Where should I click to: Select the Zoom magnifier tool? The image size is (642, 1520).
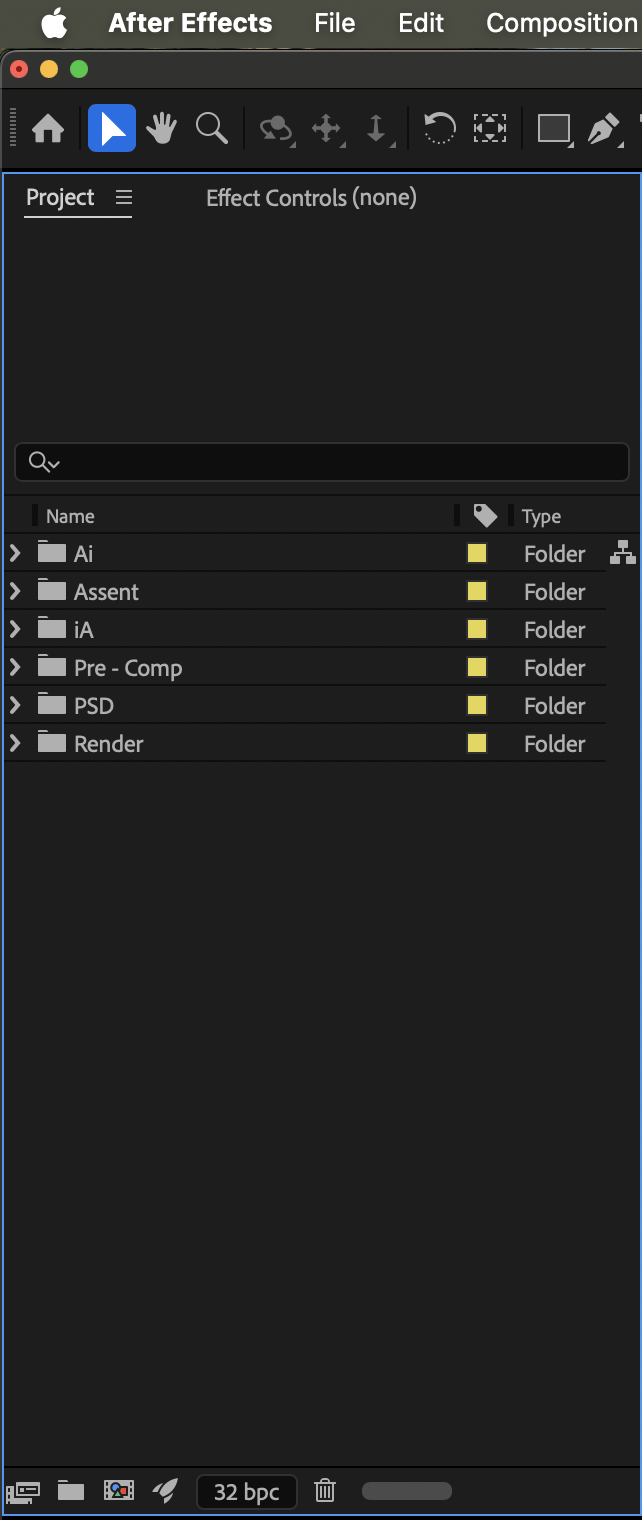coord(211,129)
